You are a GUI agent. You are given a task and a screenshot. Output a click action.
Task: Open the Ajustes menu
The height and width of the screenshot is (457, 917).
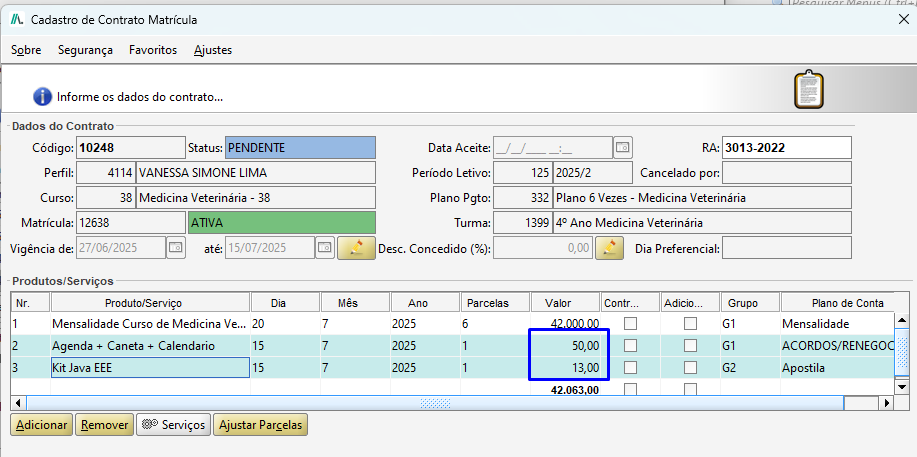point(213,50)
